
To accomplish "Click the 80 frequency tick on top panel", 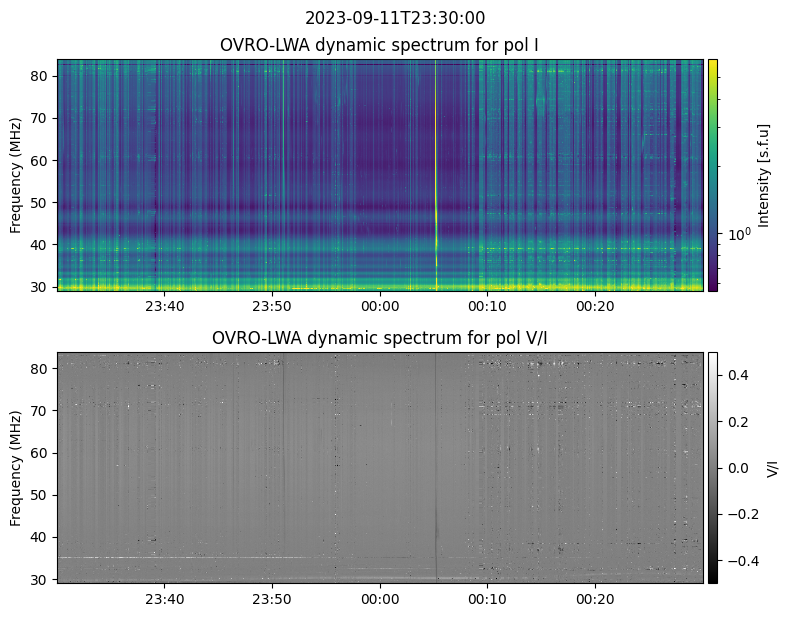I will 42,76.
